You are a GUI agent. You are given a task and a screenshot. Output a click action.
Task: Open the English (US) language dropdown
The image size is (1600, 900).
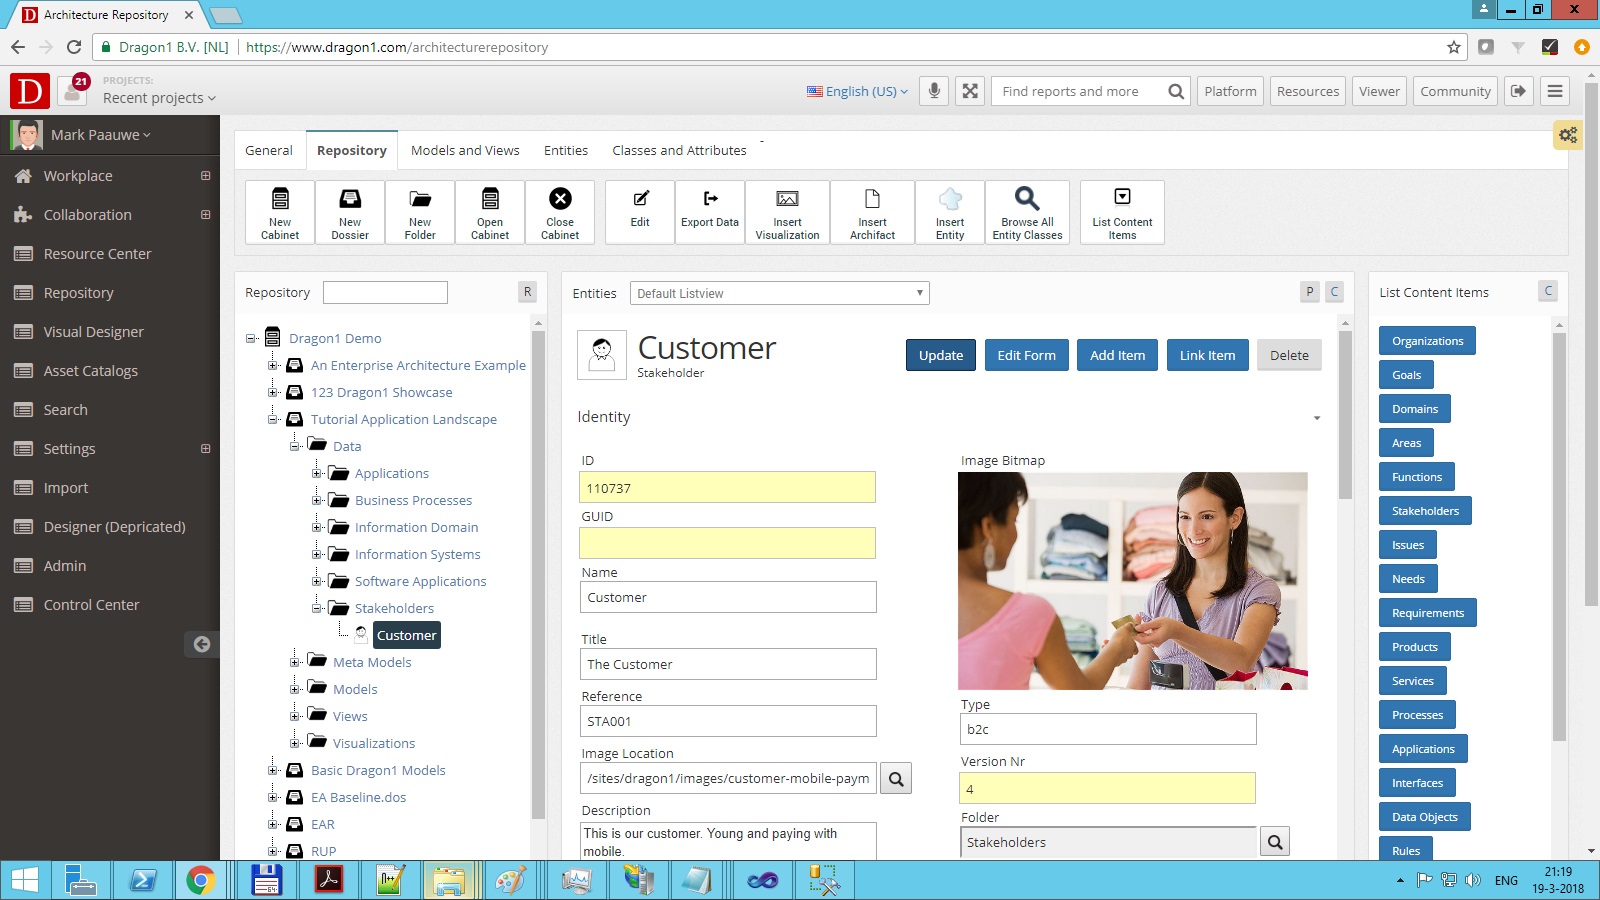click(x=858, y=91)
